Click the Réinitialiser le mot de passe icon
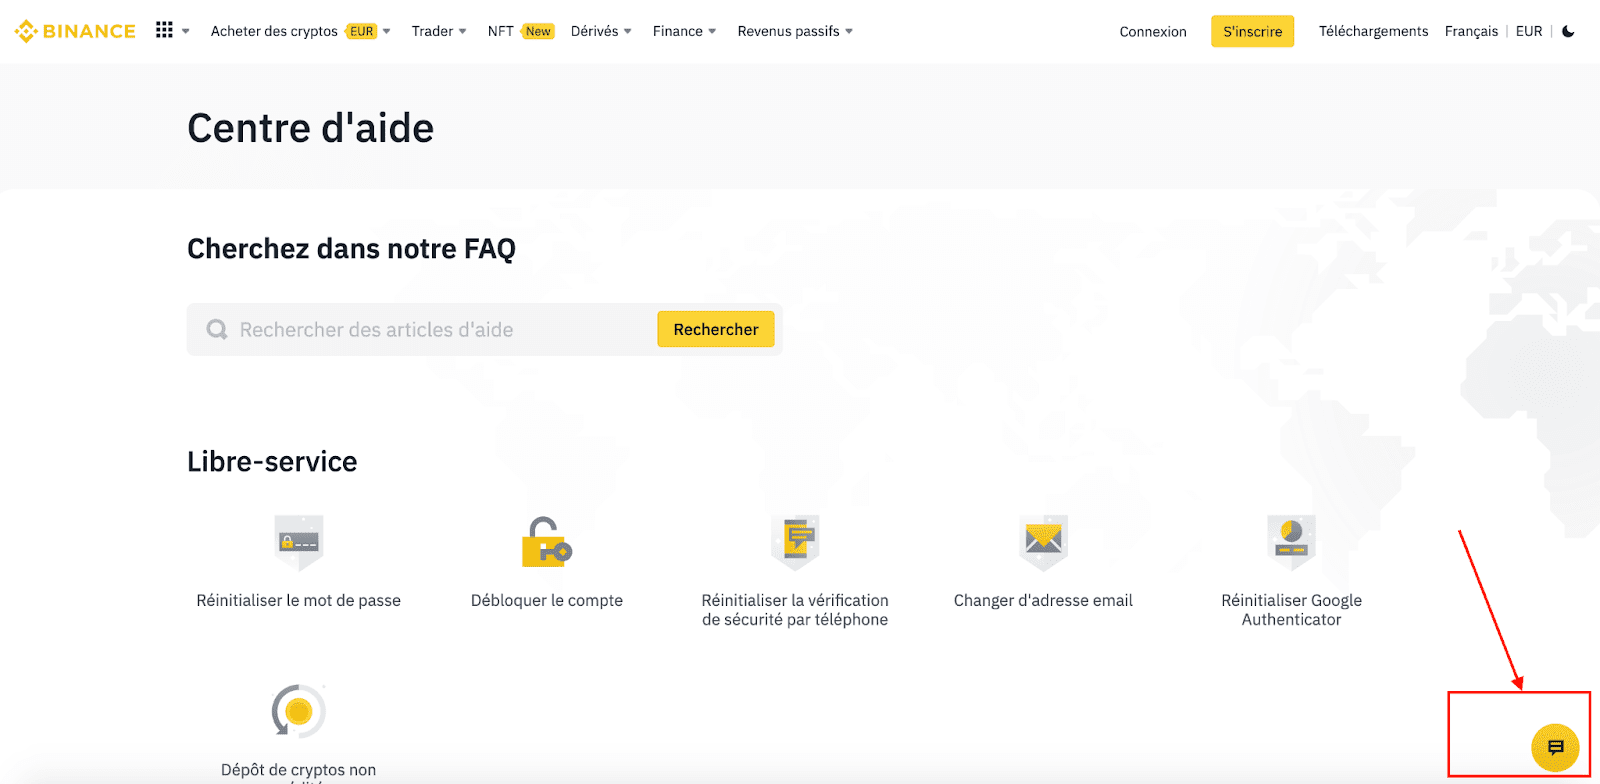This screenshot has width=1600, height=784. [x=299, y=543]
